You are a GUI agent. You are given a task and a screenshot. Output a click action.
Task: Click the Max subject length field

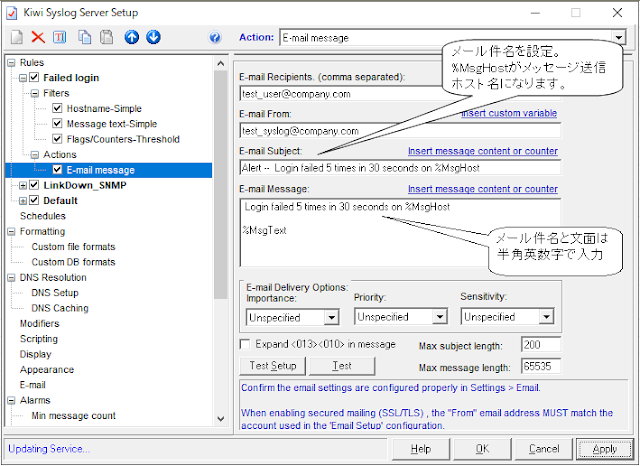coord(541,345)
